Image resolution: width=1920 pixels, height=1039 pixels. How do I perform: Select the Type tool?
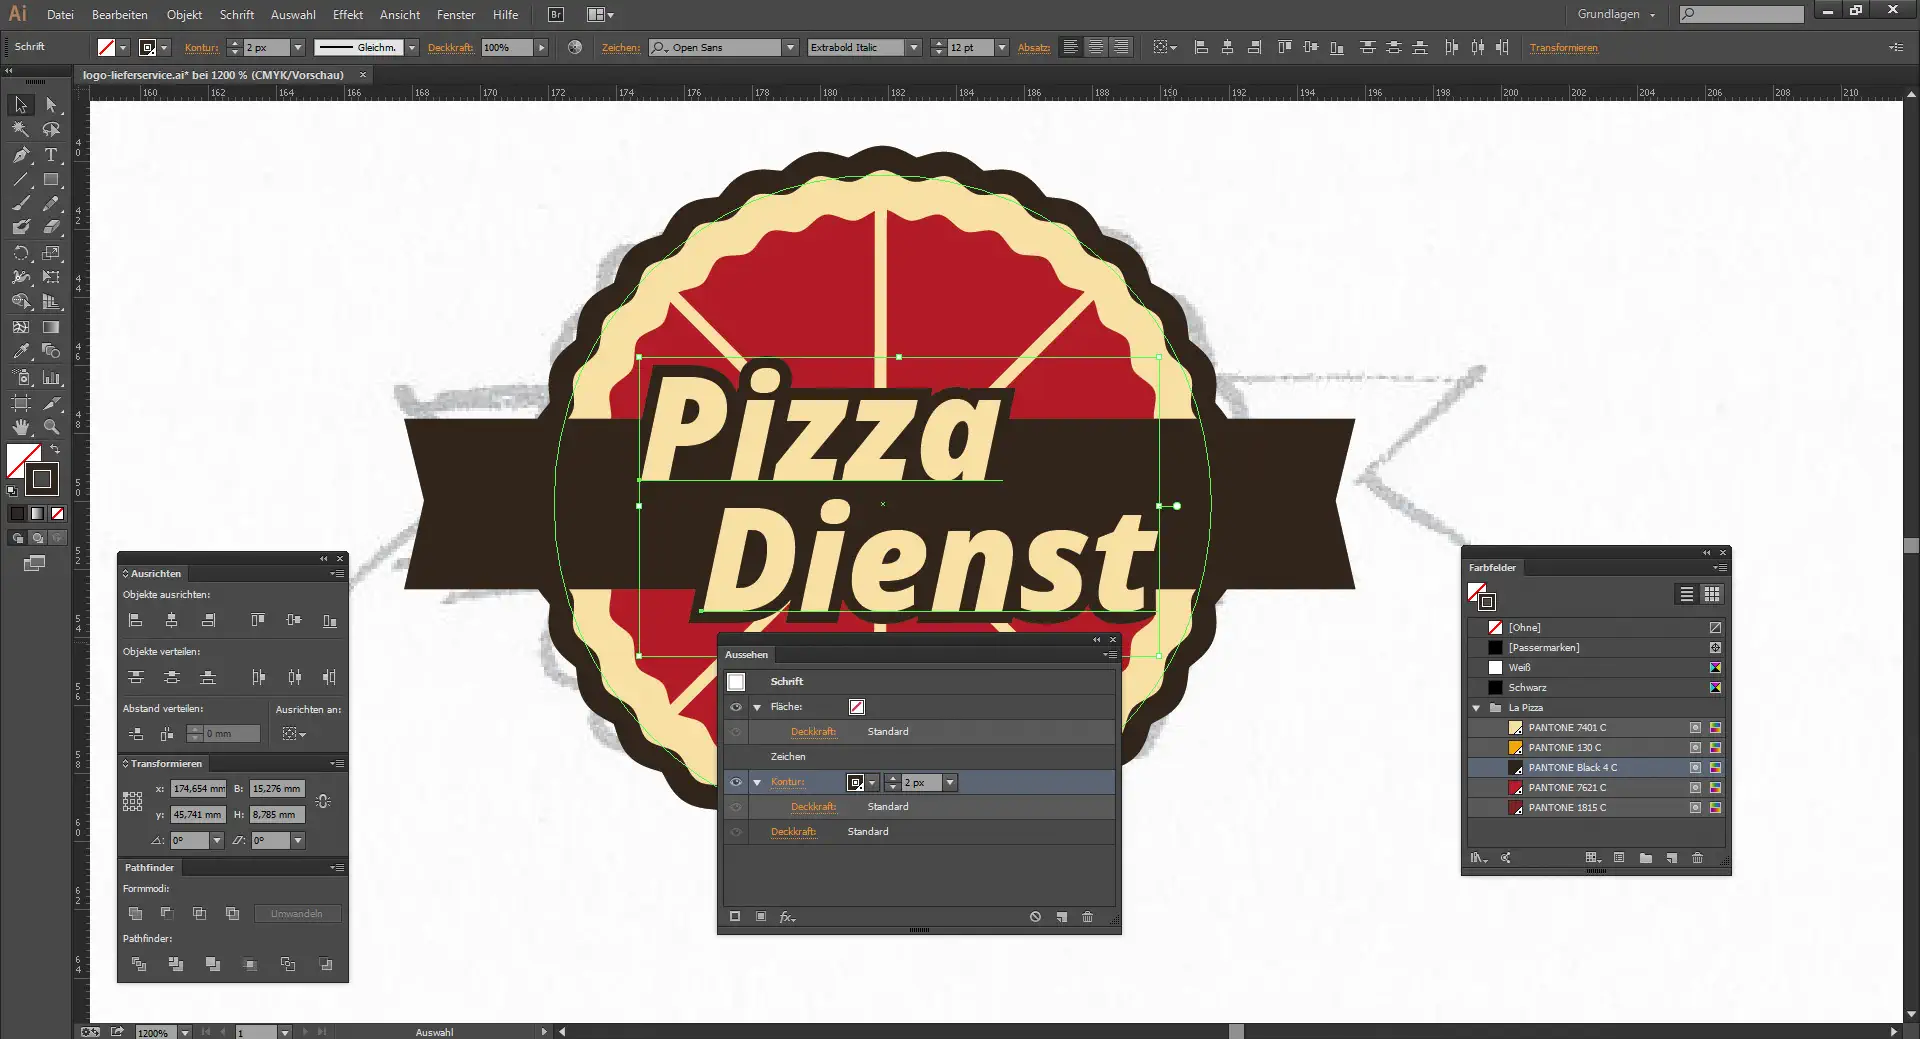50,155
